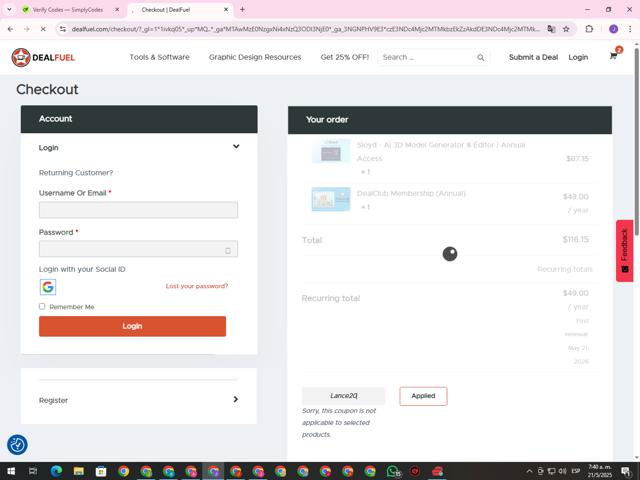
Task: Launch Microsoft Edge from the taskbar
Action: (x=56, y=471)
